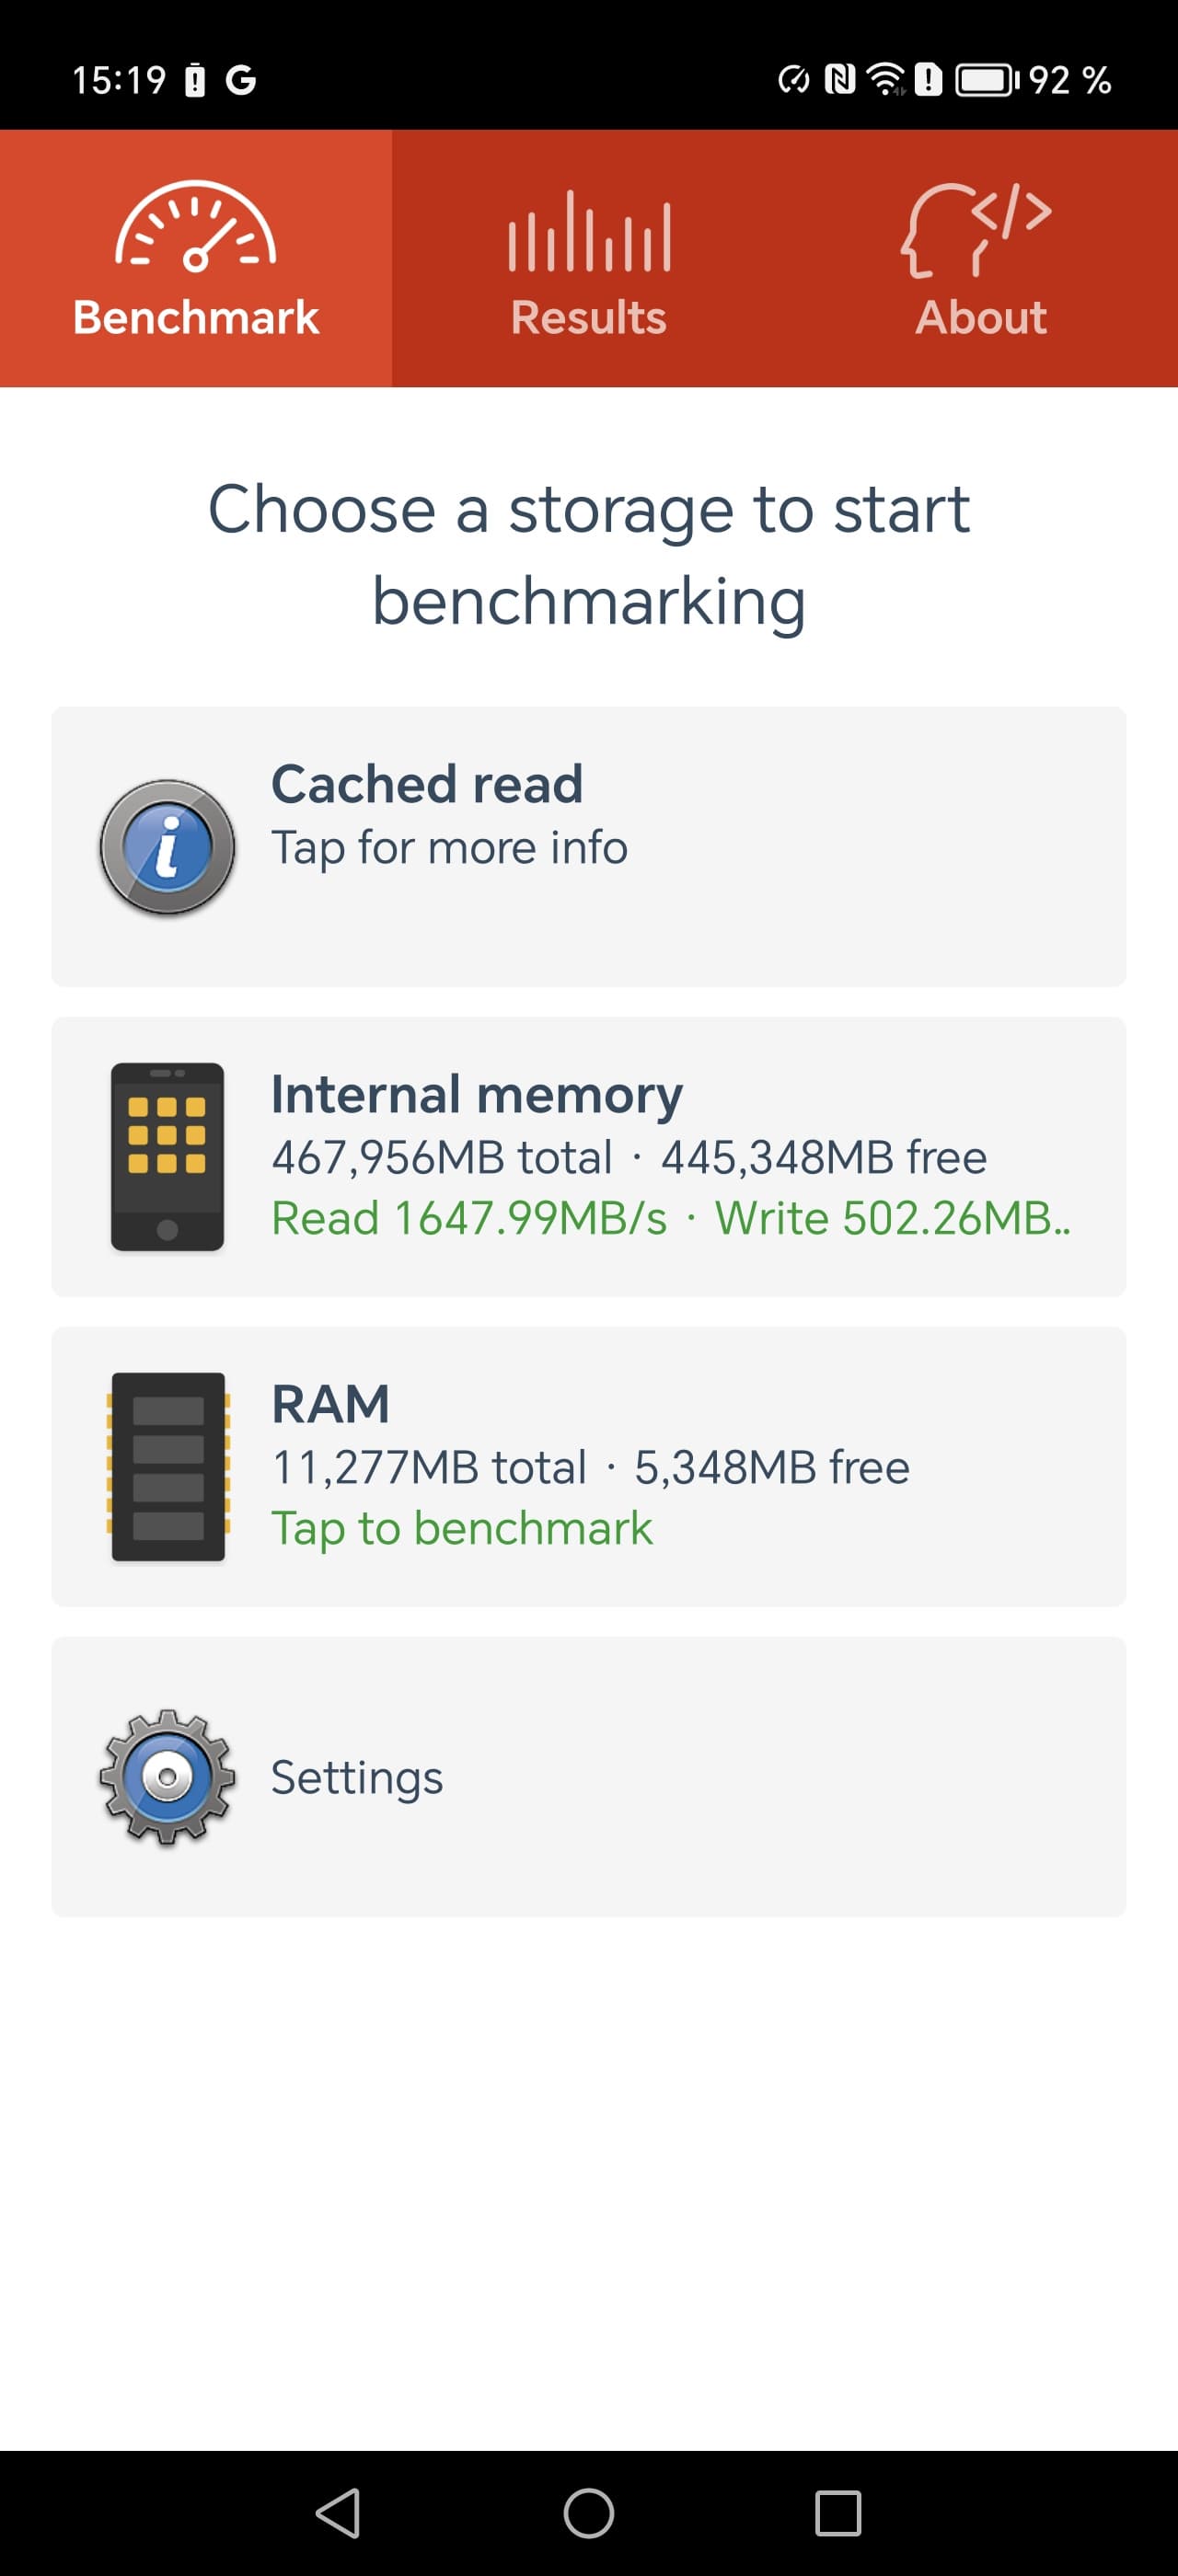Select the Benchmark tab label

[x=196, y=317]
